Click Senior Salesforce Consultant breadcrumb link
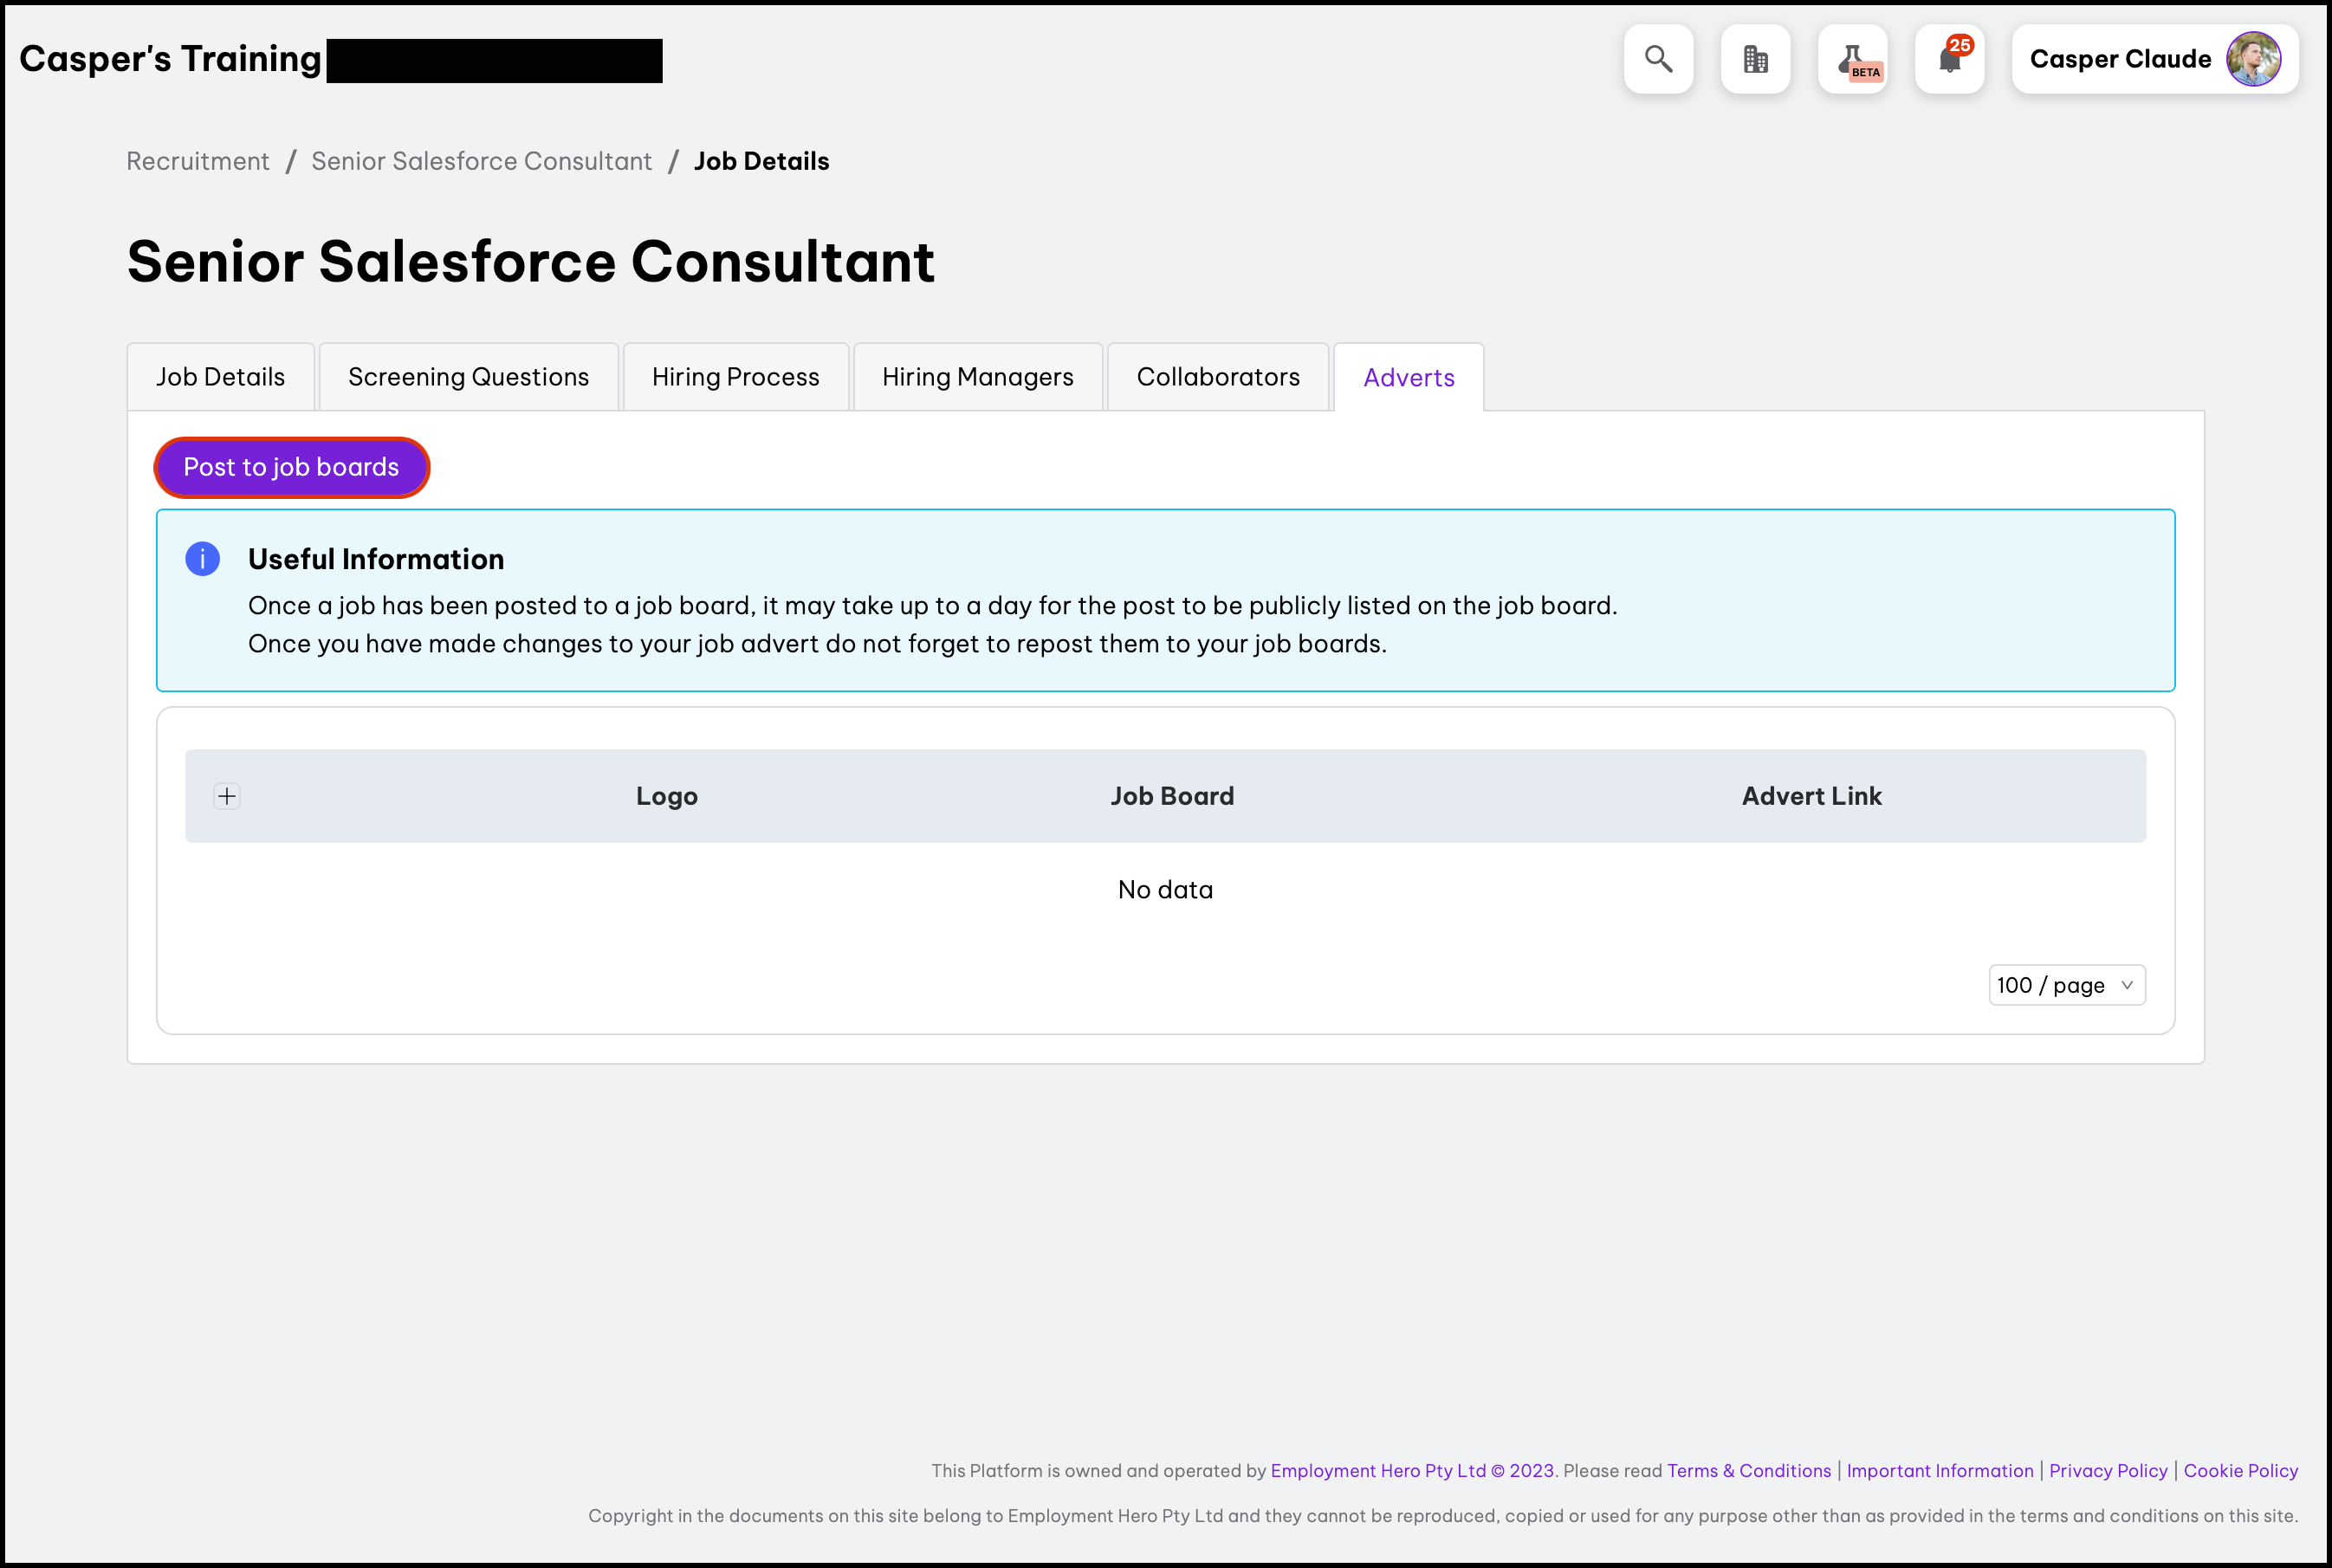This screenshot has height=1568, width=2332. click(x=481, y=161)
